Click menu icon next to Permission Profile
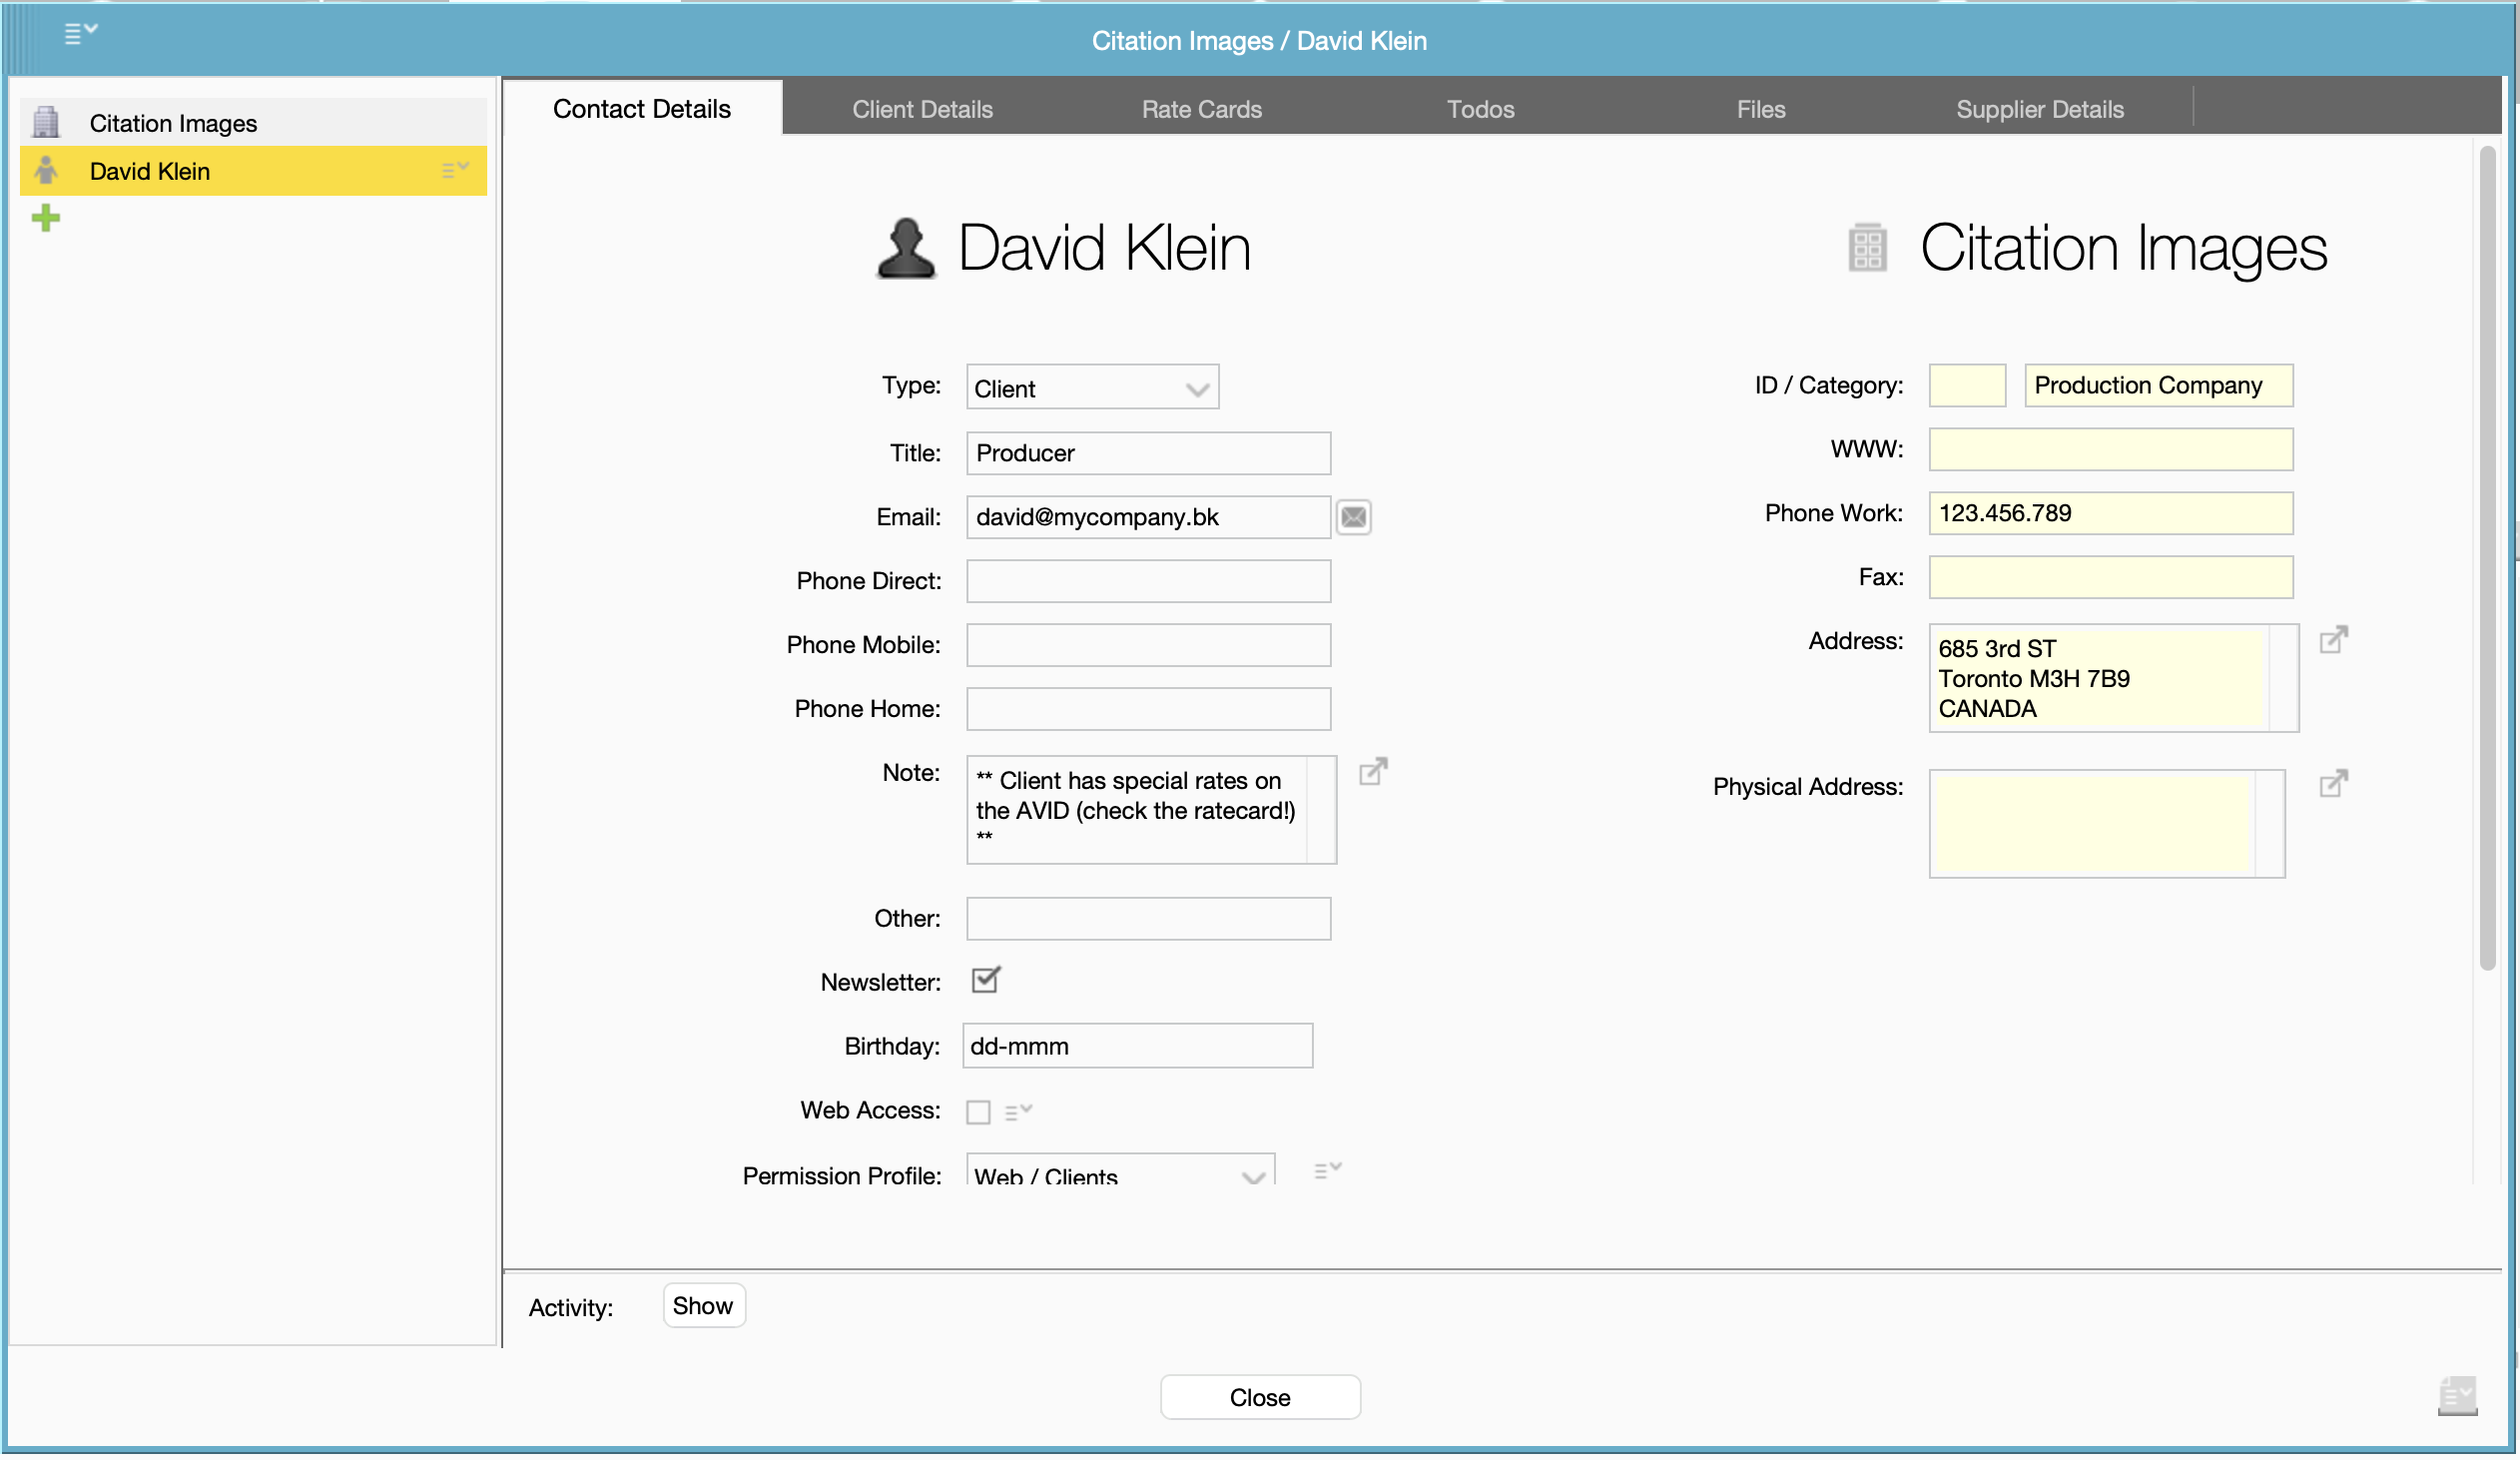Screen dimensions: 2520x1460 tap(1327, 1169)
